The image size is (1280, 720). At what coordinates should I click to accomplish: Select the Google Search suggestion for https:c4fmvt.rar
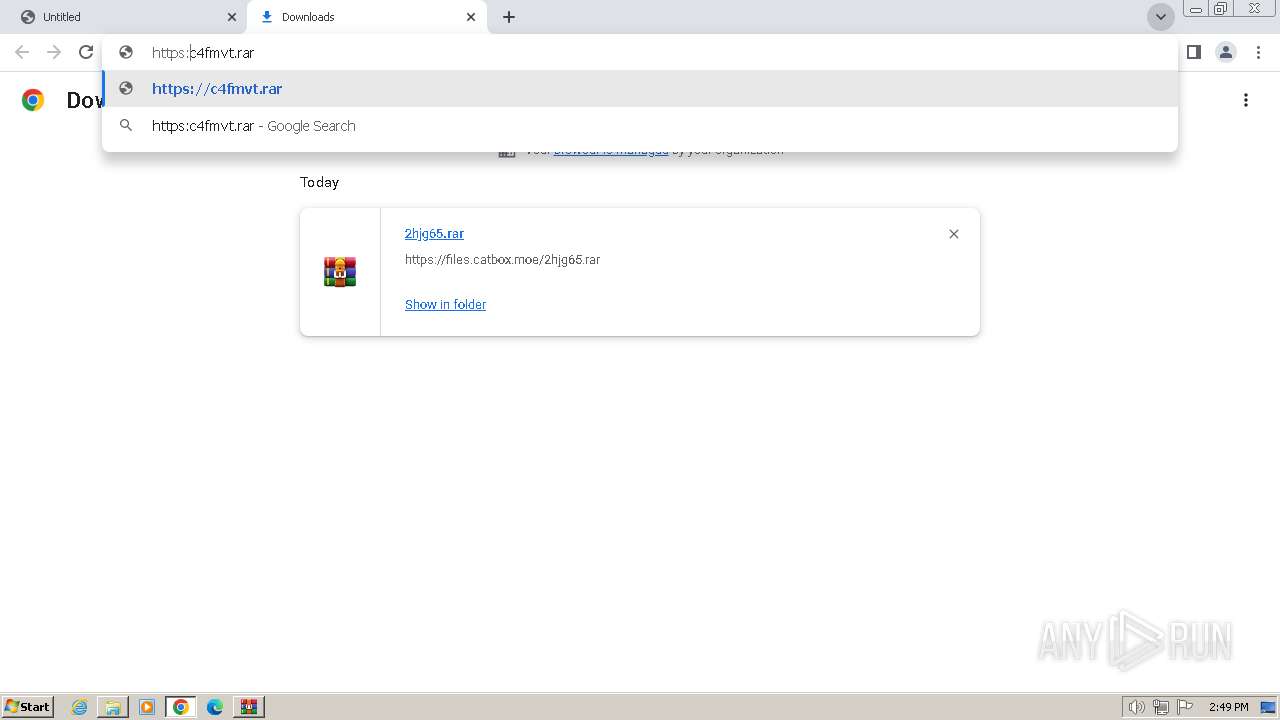coord(640,126)
